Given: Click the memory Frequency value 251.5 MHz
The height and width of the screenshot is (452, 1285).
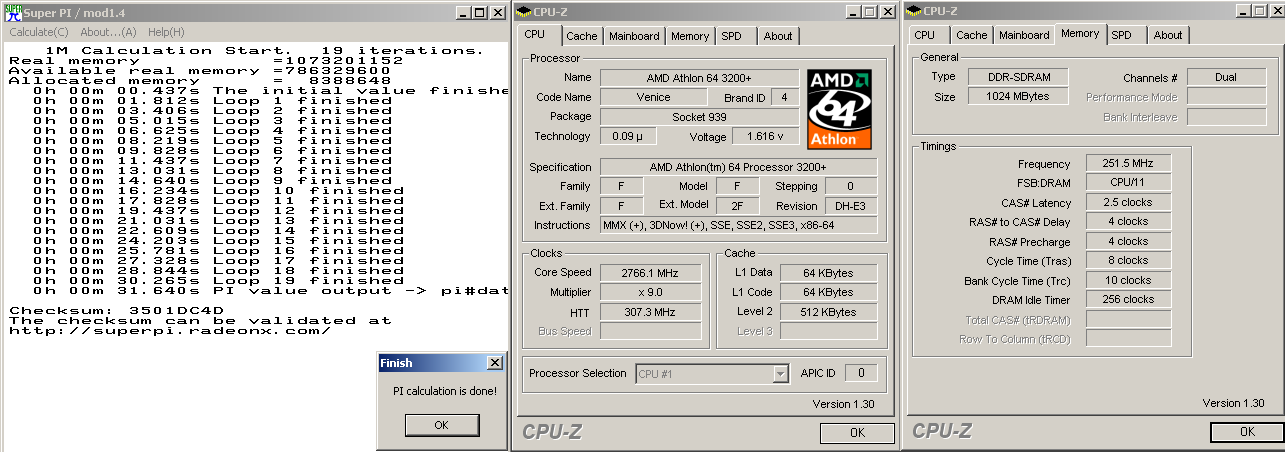Looking at the screenshot, I should pyautogui.click(x=1128, y=164).
